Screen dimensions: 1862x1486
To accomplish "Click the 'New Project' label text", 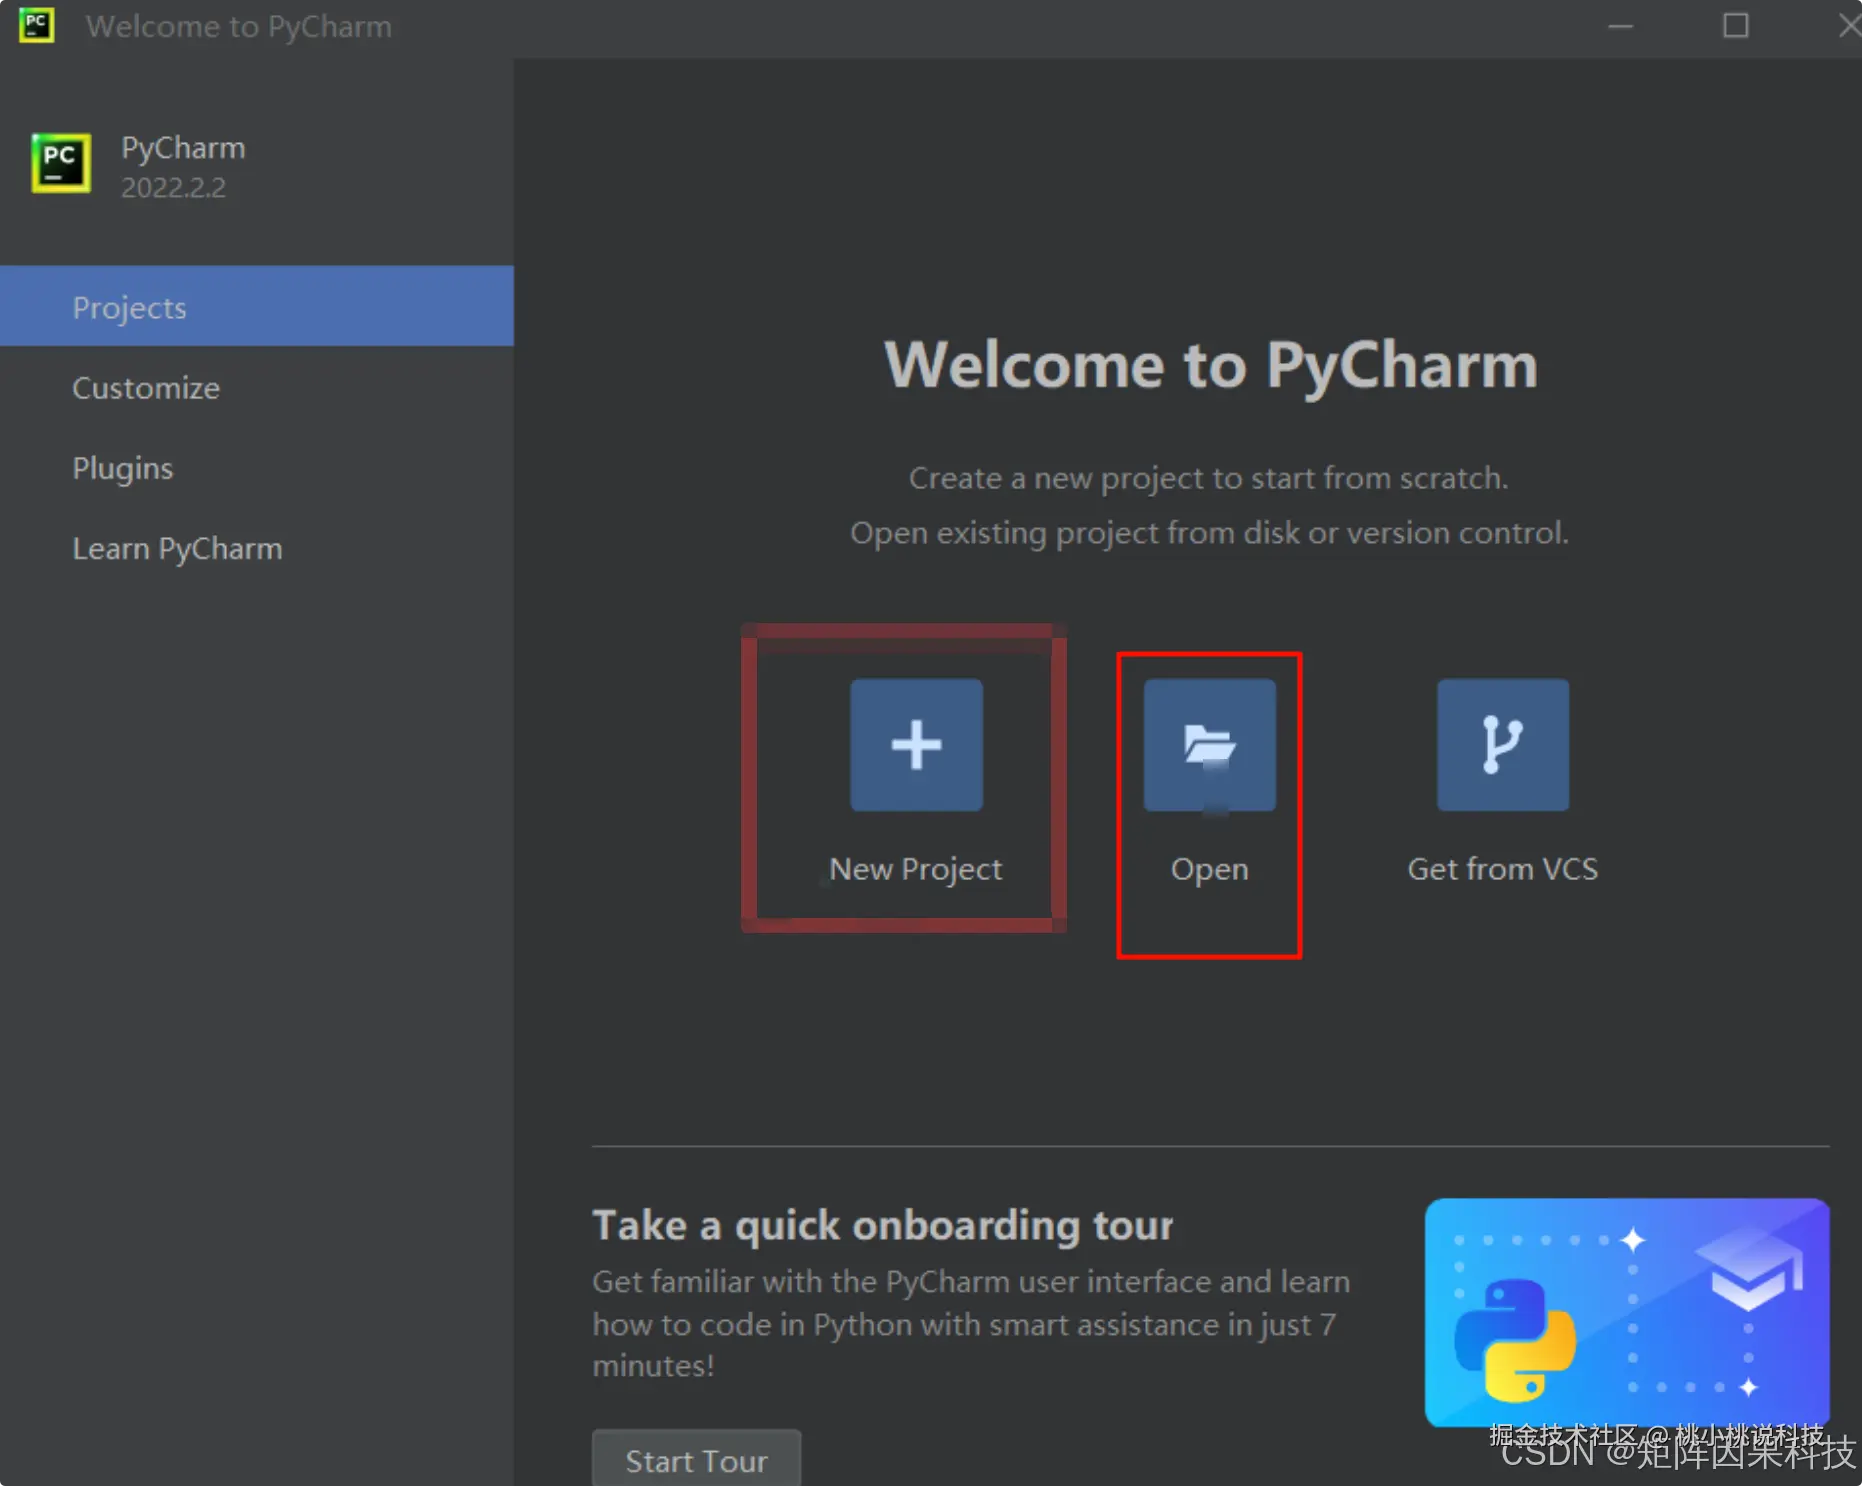I will (x=915, y=869).
